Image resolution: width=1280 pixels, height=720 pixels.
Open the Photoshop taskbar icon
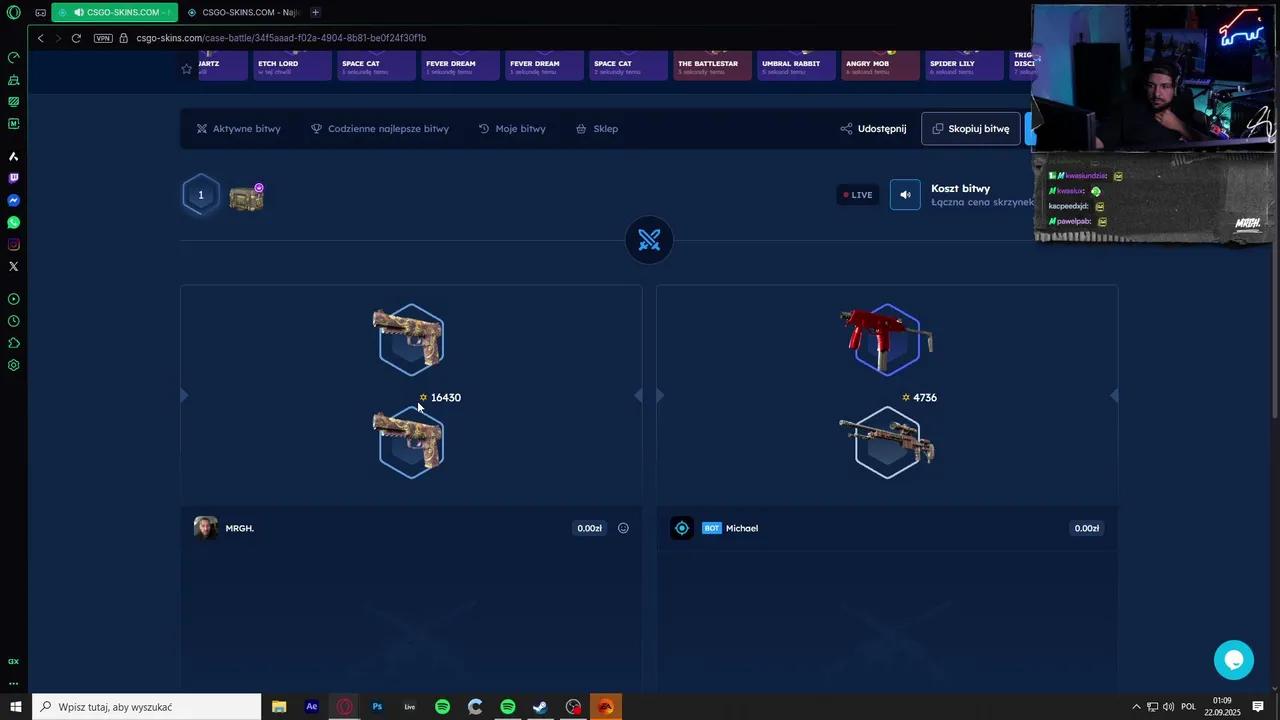tap(377, 707)
